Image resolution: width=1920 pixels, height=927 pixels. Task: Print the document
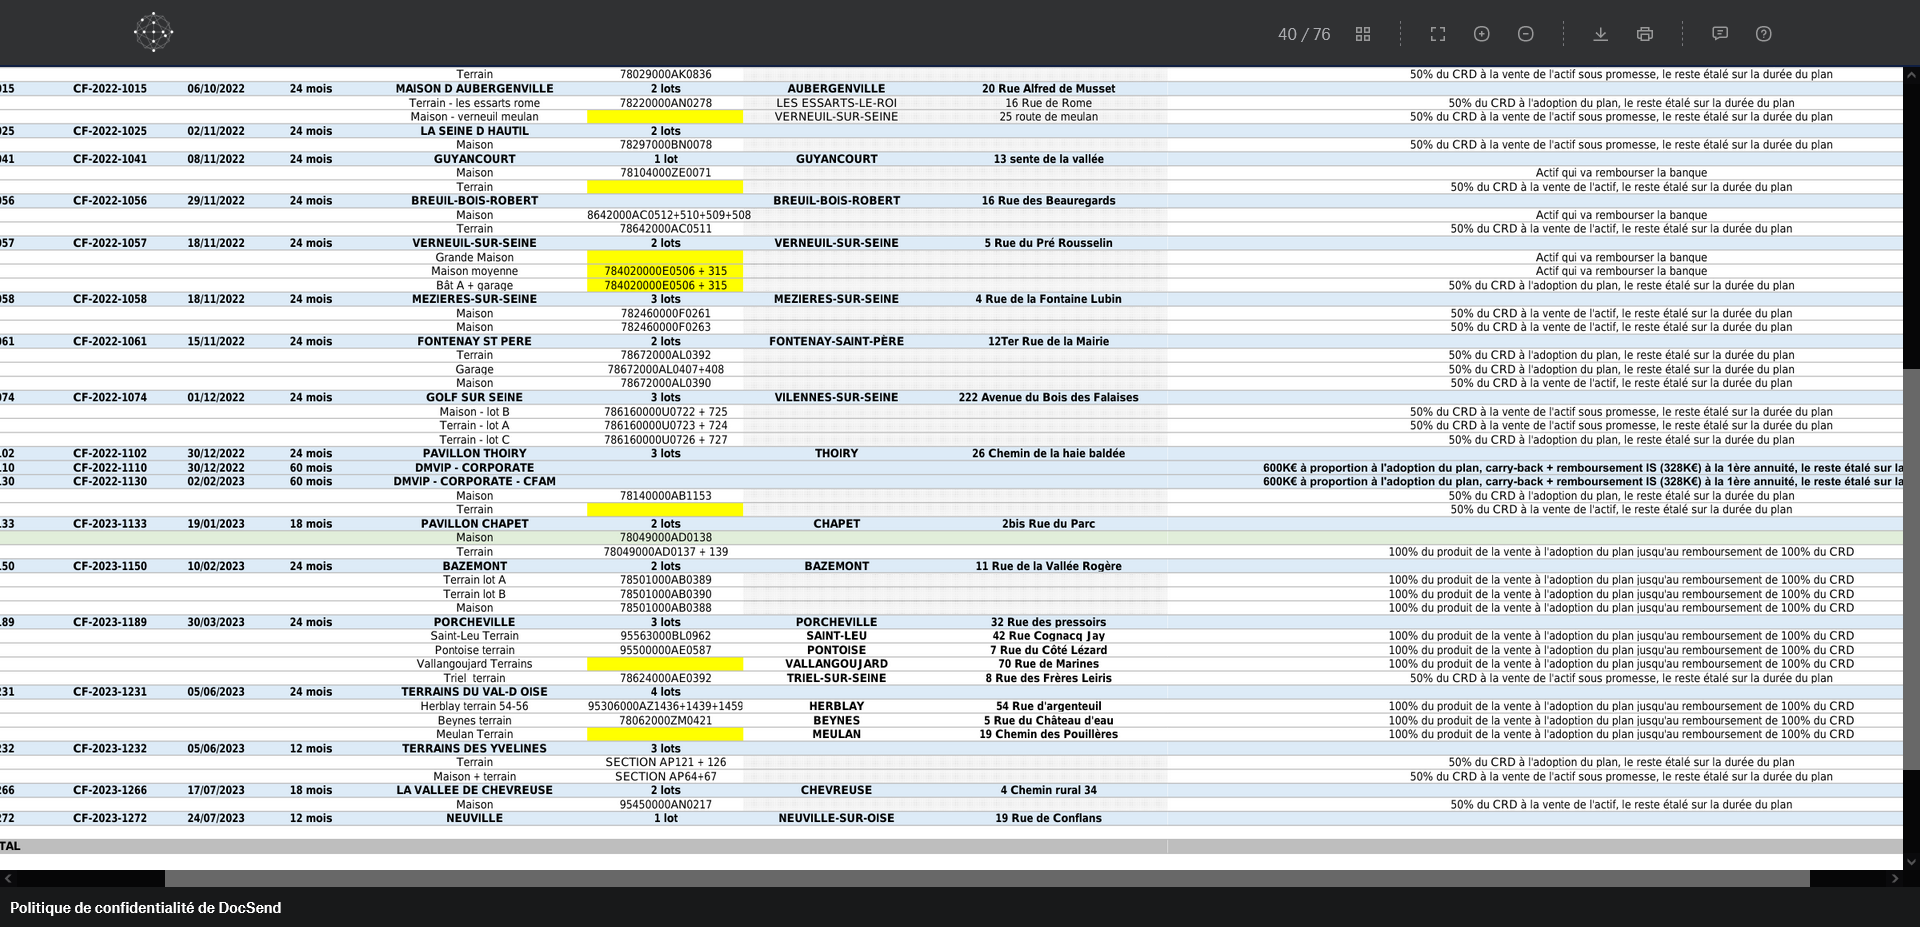coord(1644,34)
